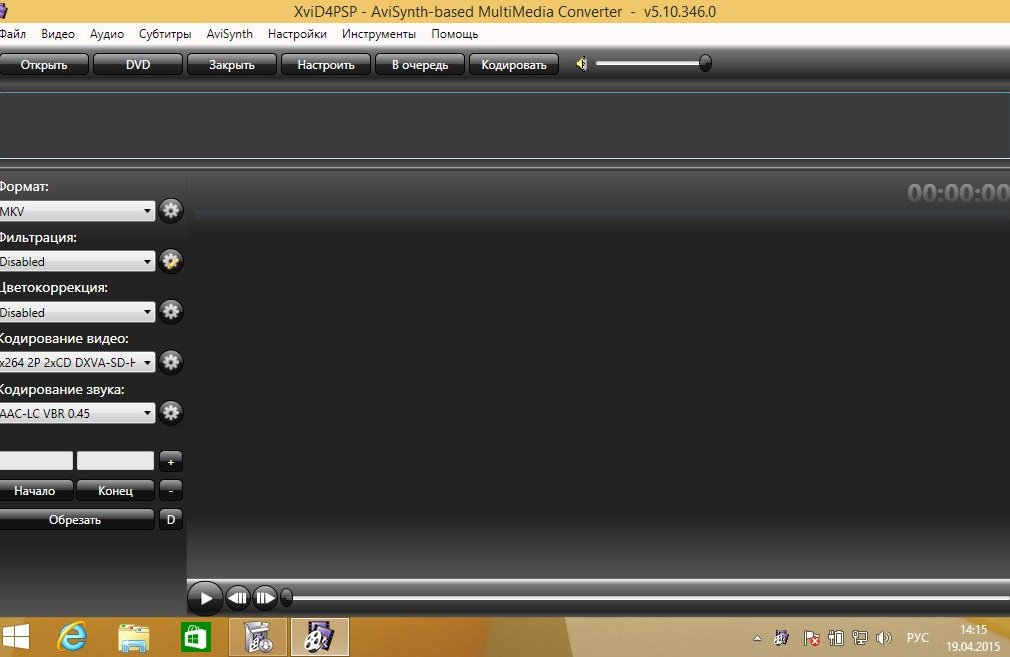The height and width of the screenshot is (657, 1010).
Task: Open the Action Center flag icon in the tray
Action: (x=812, y=638)
